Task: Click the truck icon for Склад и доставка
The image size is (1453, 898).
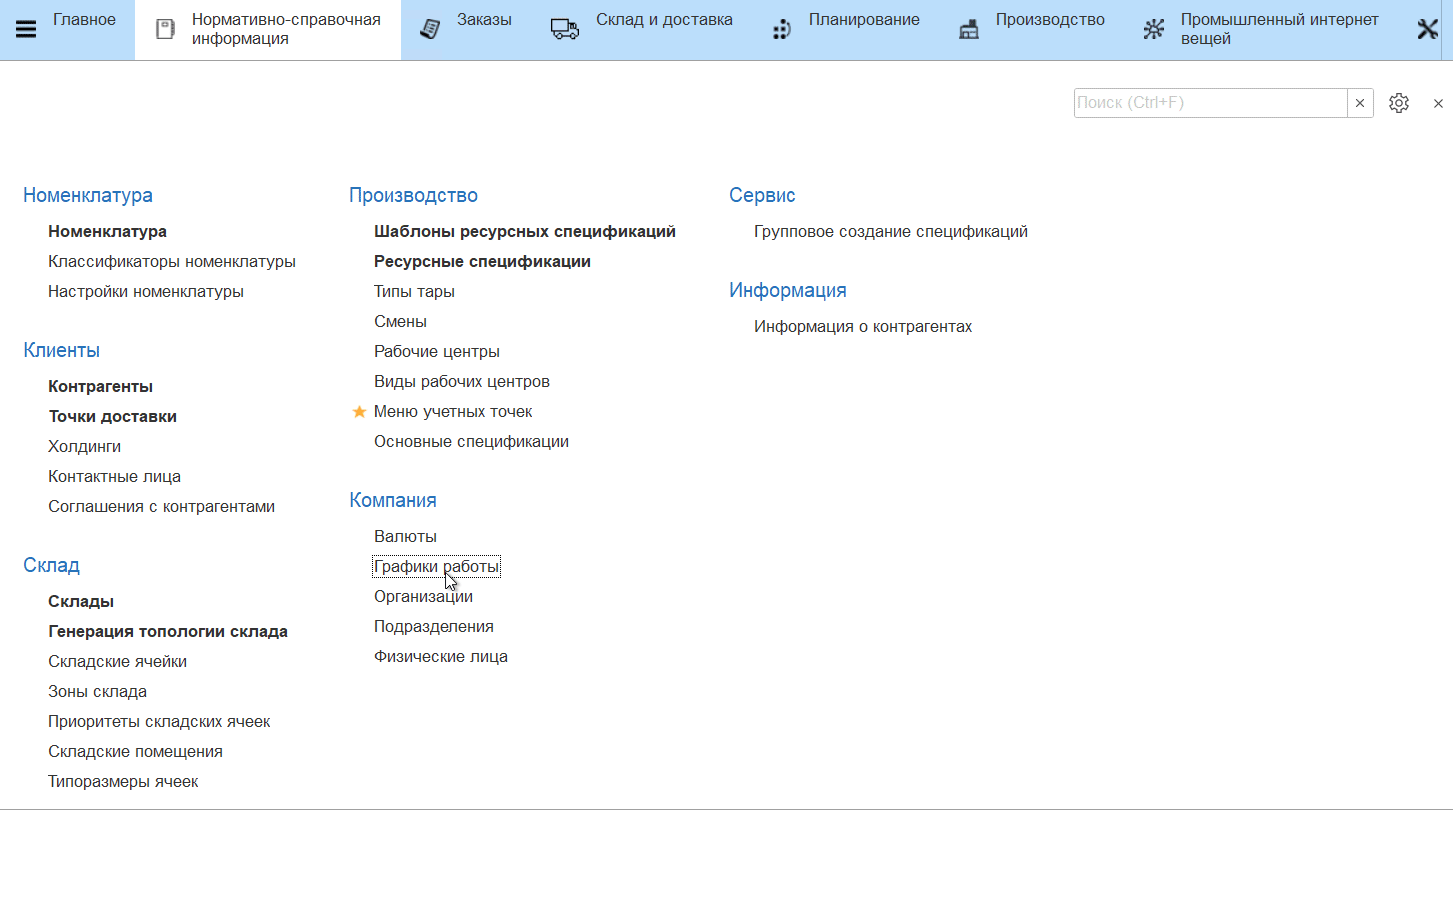Action: (x=565, y=29)
